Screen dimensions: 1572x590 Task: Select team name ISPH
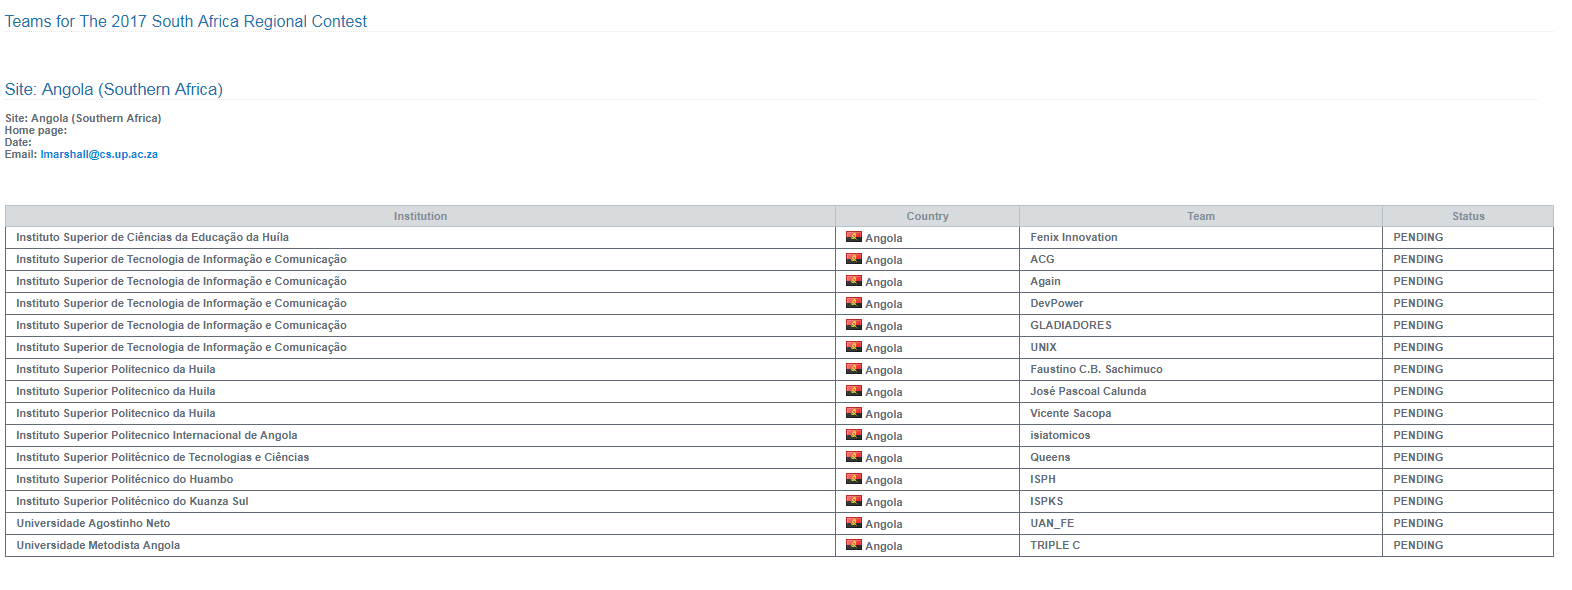point(1043,479)
